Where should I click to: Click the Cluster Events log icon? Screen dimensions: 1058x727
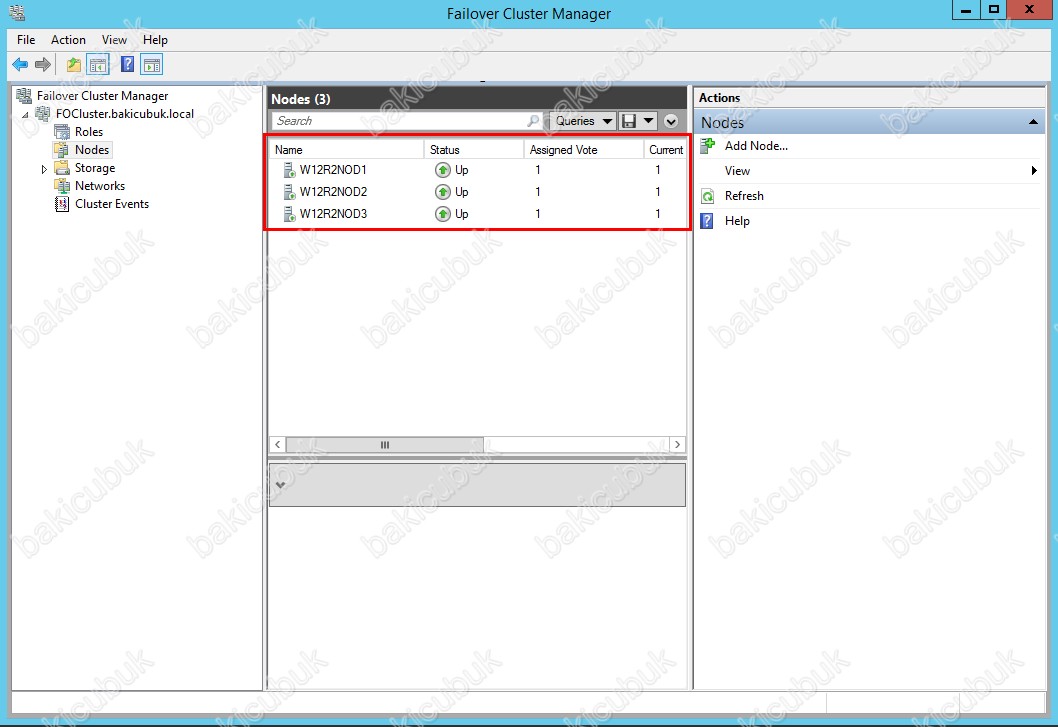[x=62, y=204]
